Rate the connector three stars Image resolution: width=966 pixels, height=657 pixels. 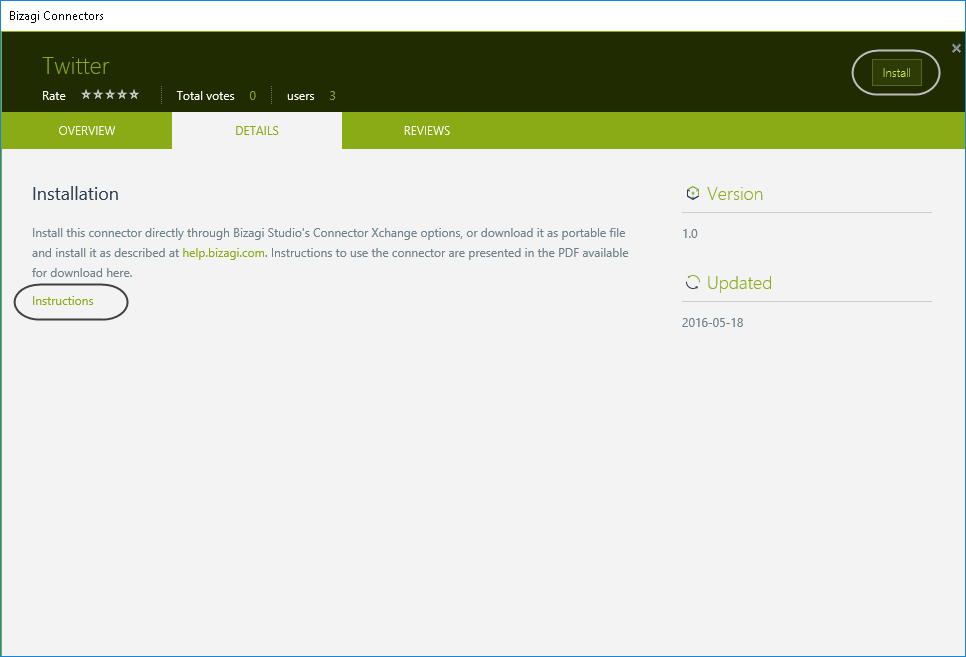pos(110,95)
